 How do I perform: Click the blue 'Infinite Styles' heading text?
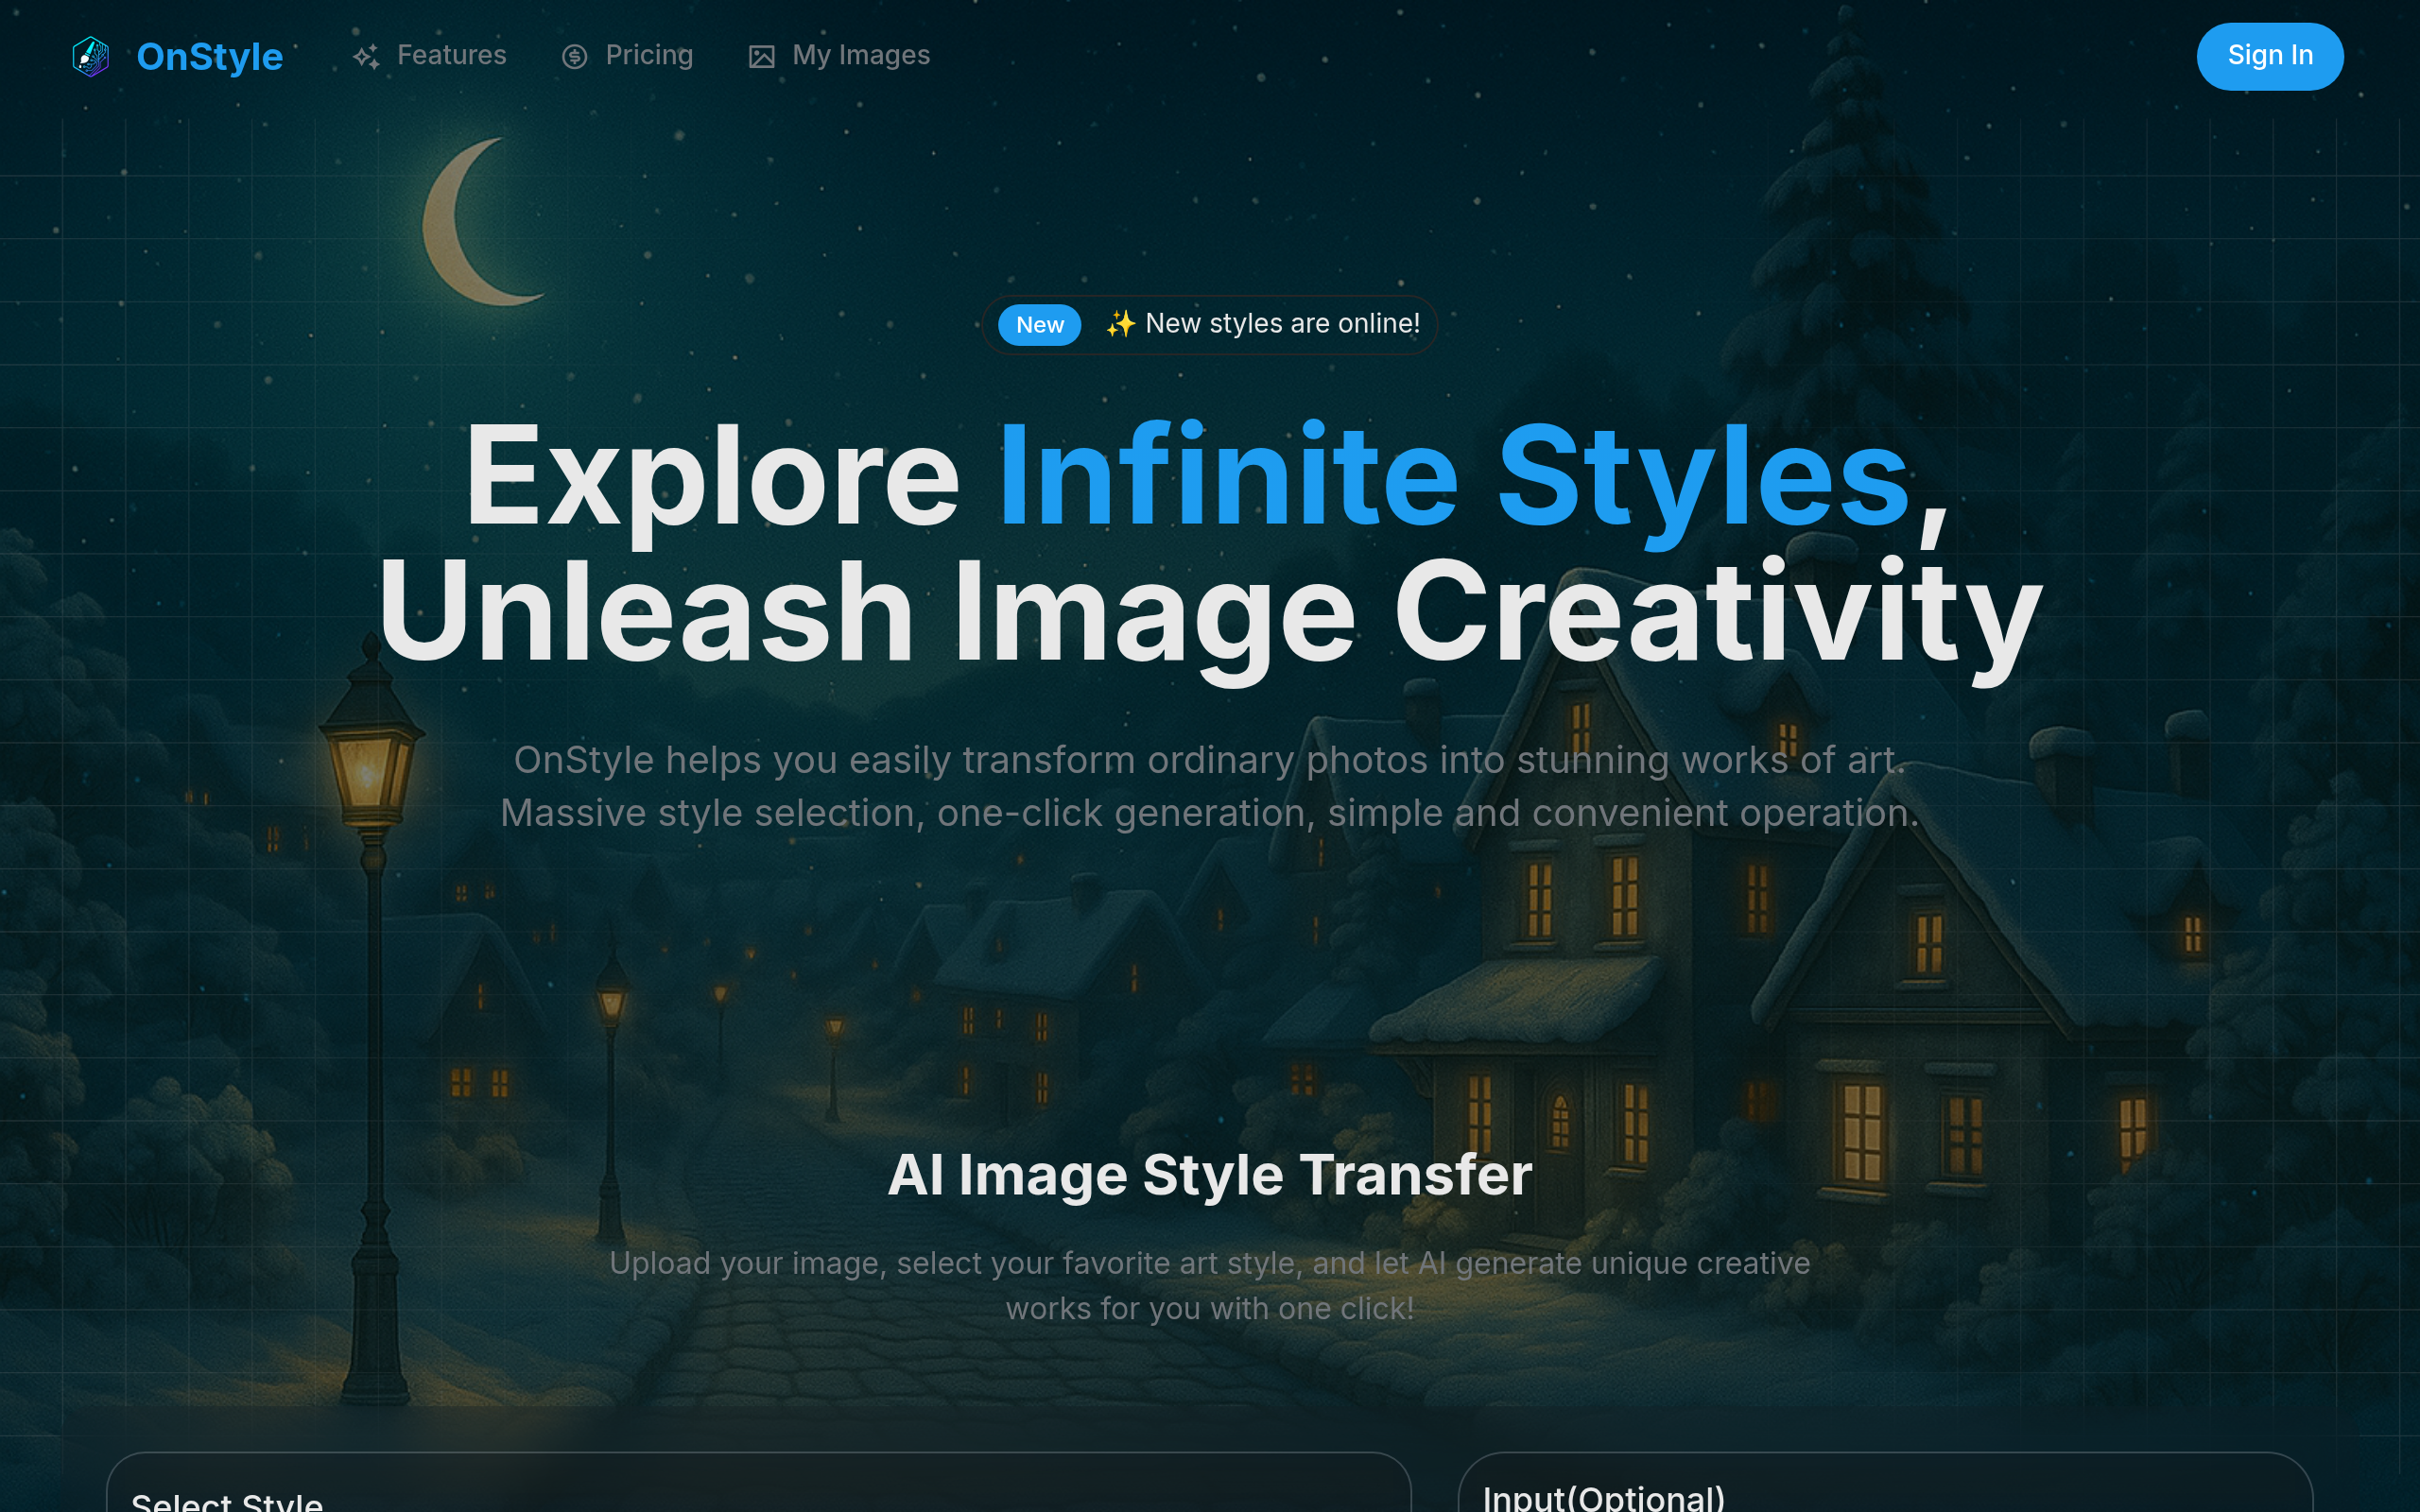1453,477
